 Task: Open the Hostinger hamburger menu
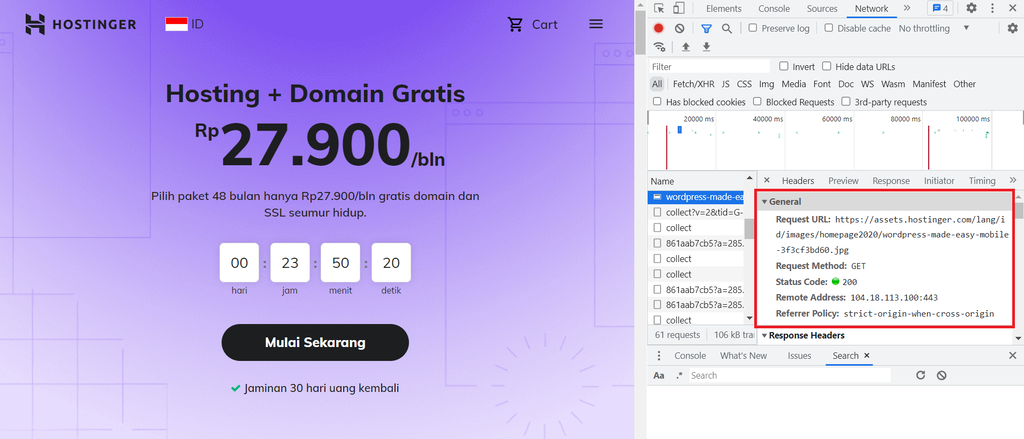tap(596, 24)
